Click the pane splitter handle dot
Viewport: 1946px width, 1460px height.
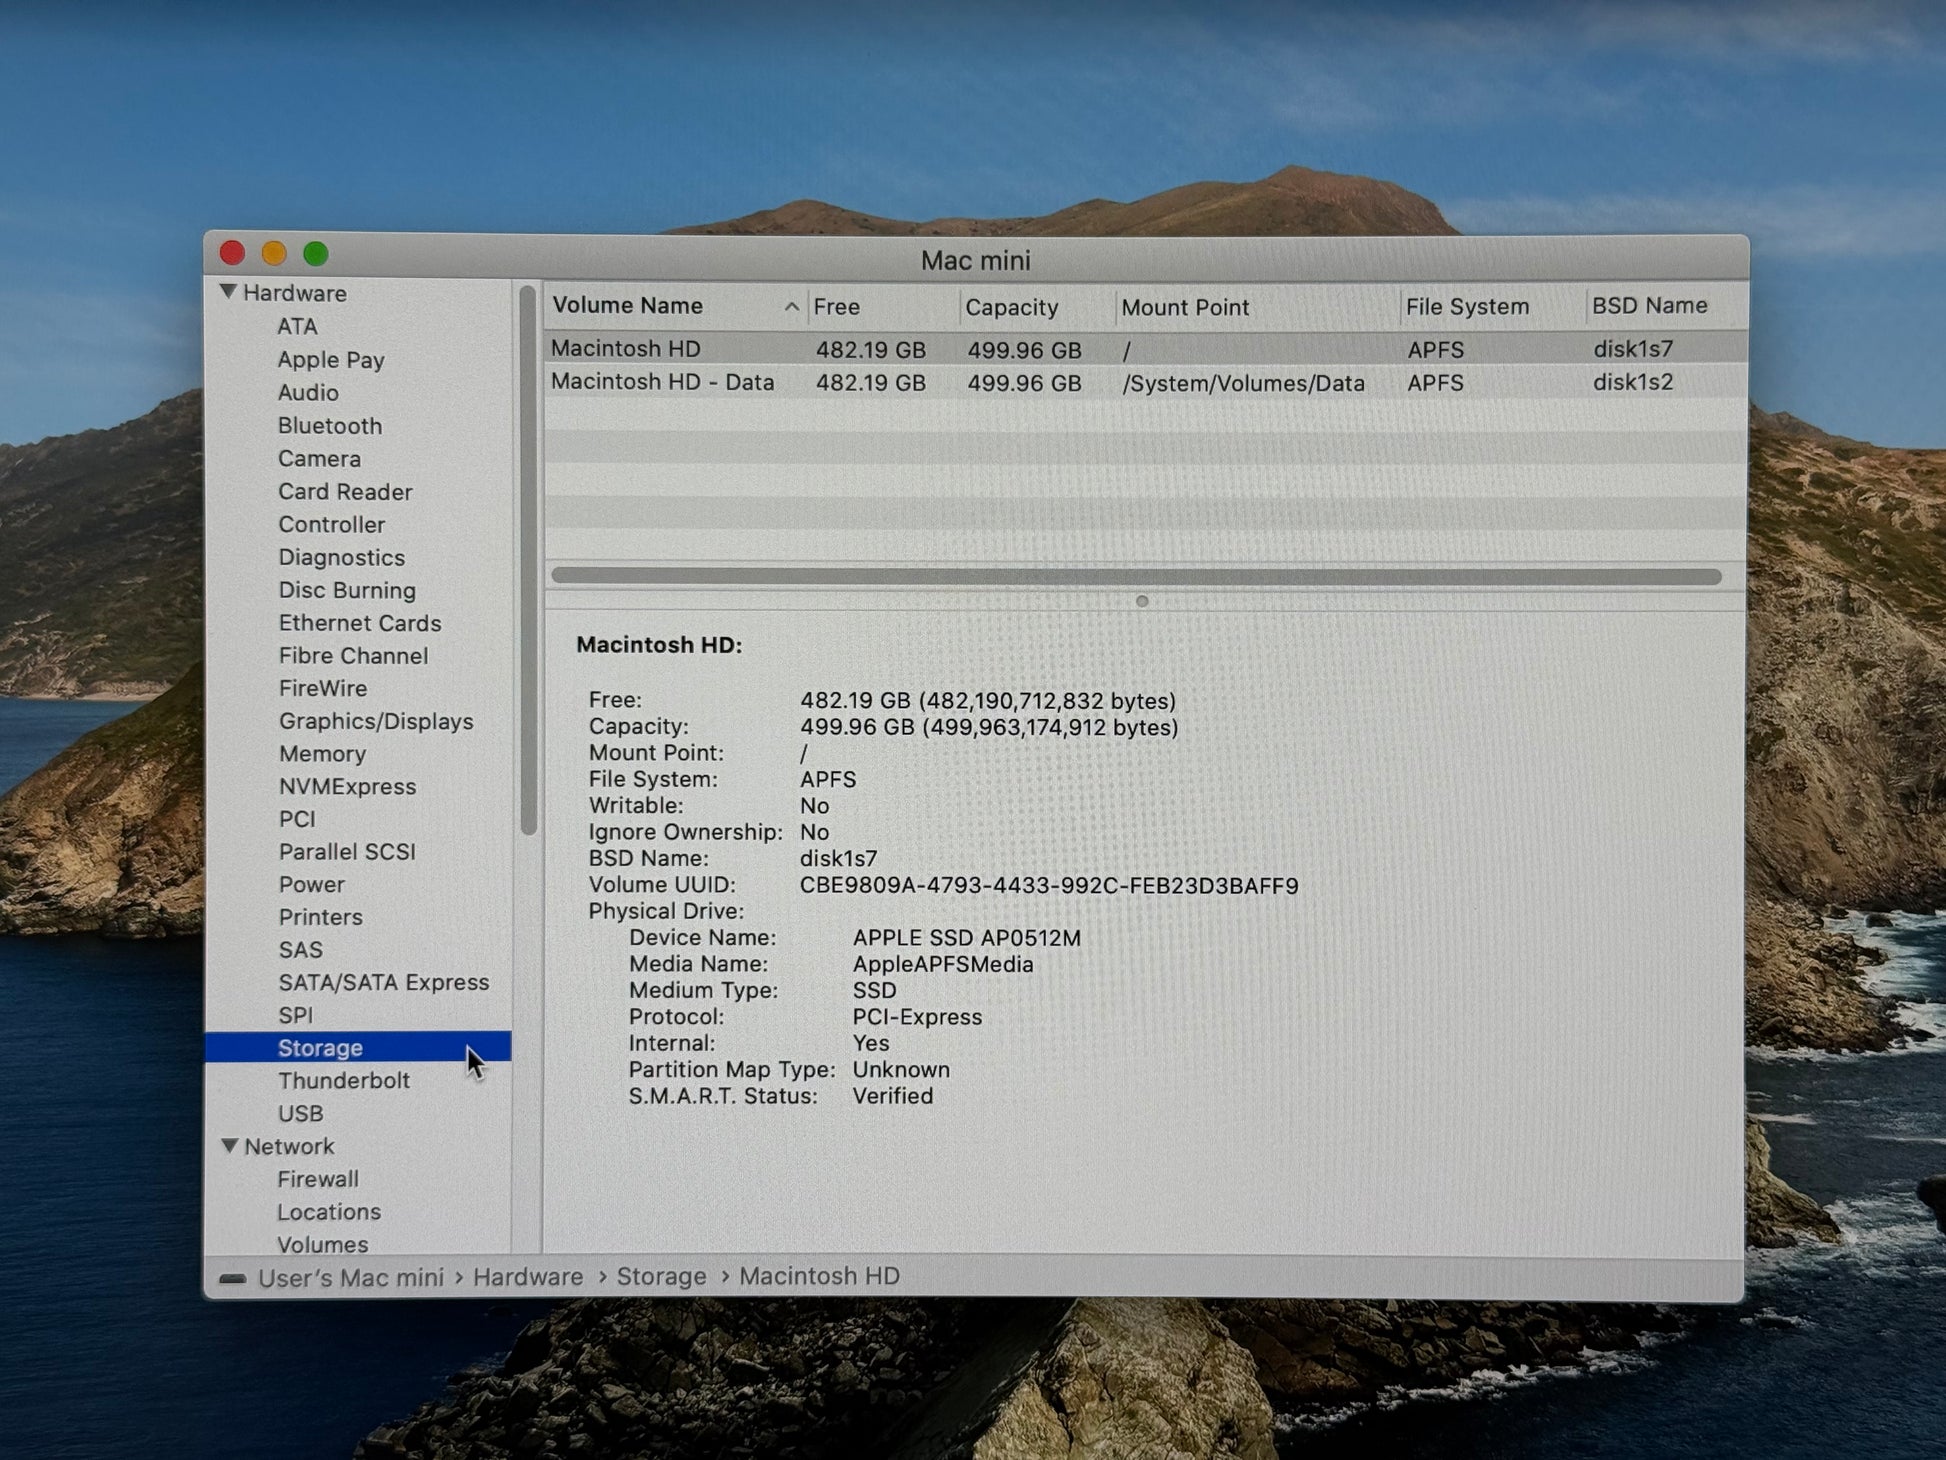pyautogui.click(x=1142, y=601)
